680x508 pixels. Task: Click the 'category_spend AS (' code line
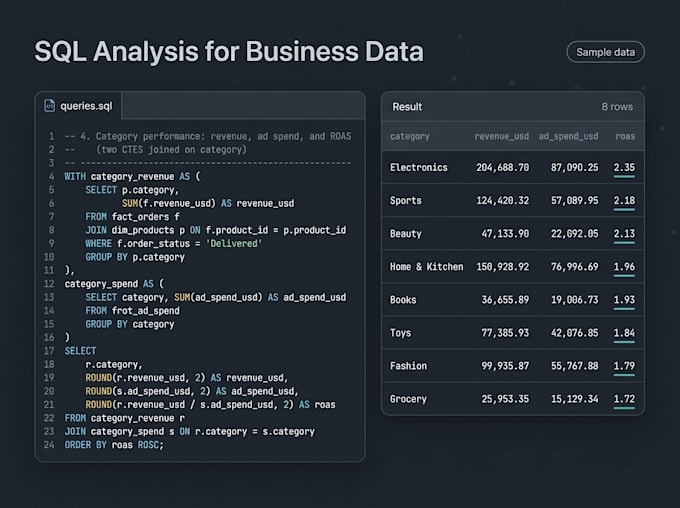[x=114, y=284]
